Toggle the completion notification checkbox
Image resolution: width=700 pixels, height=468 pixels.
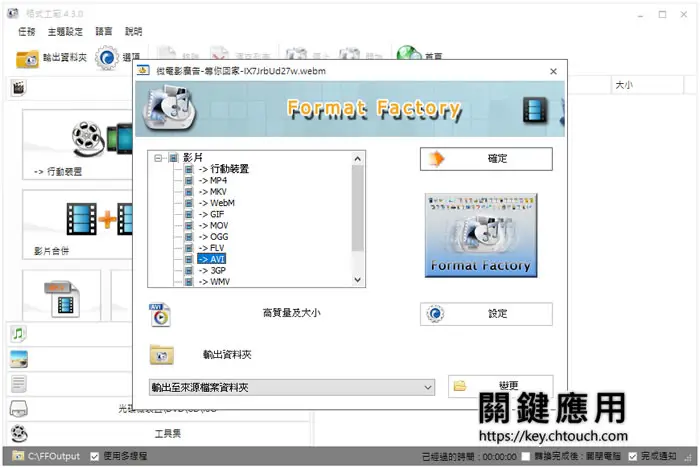[633, 456]
